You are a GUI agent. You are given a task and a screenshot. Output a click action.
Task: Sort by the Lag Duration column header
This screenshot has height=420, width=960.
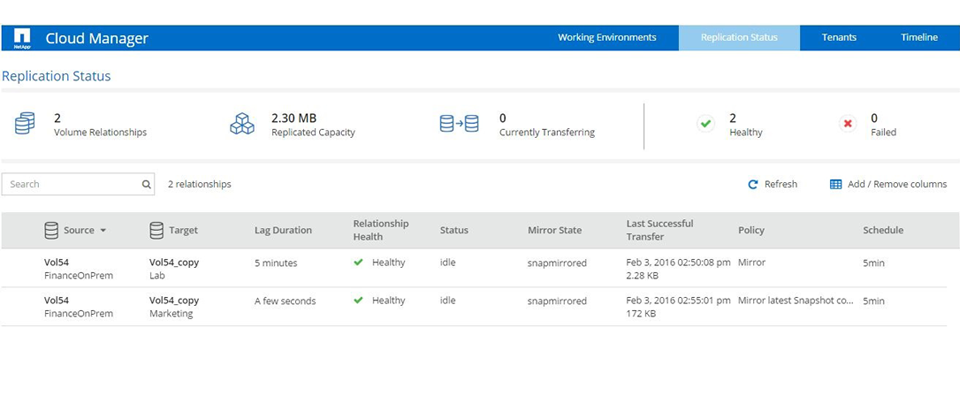pyautogui.click(x=283, y=231)
